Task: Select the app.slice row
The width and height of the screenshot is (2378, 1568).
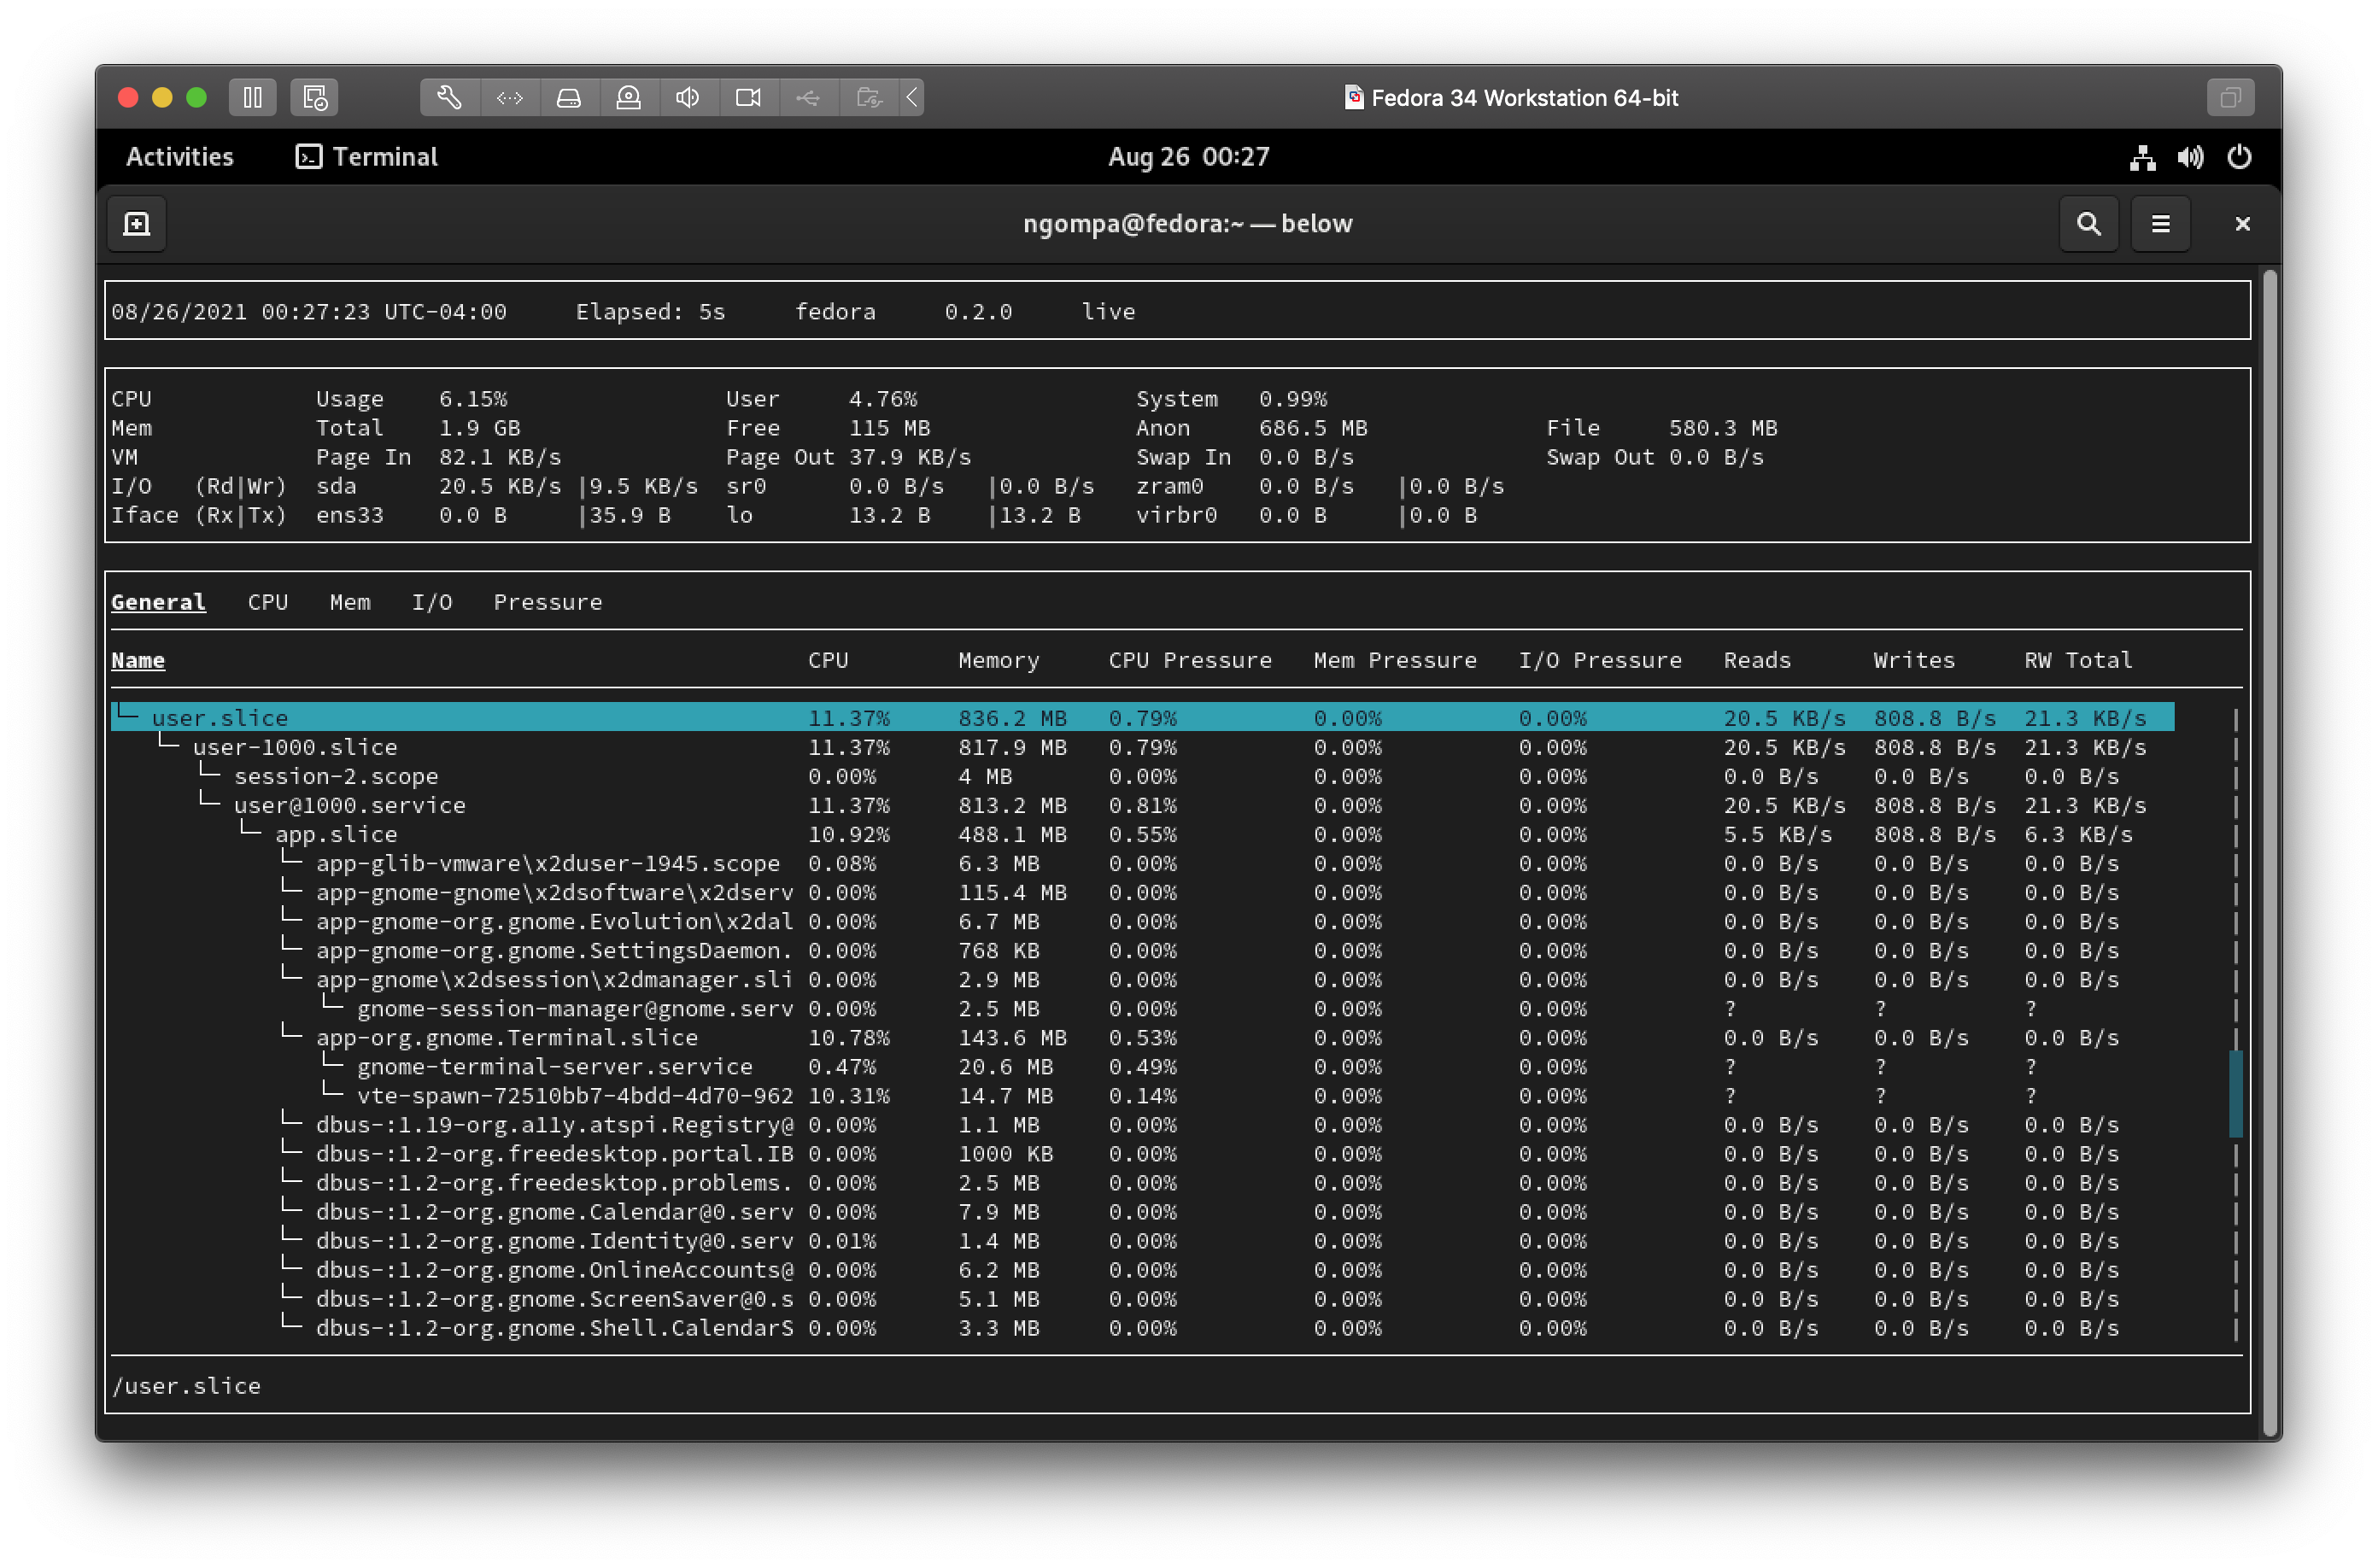Action: click(1142, 834)
